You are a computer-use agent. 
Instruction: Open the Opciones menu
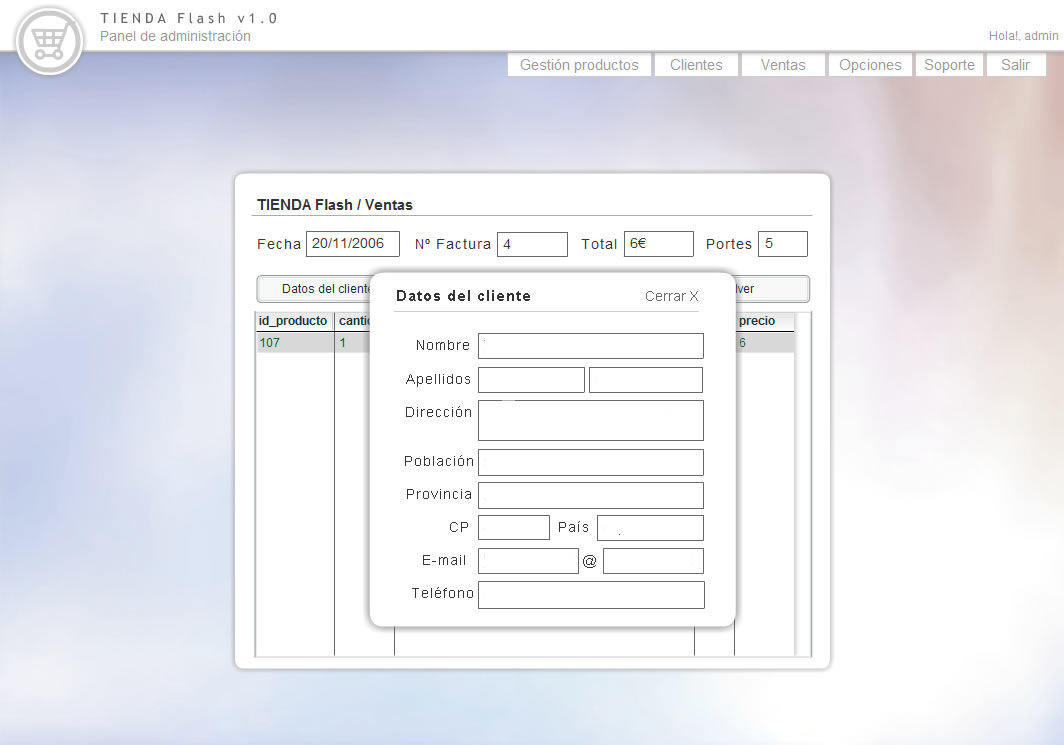click(870, 65)
